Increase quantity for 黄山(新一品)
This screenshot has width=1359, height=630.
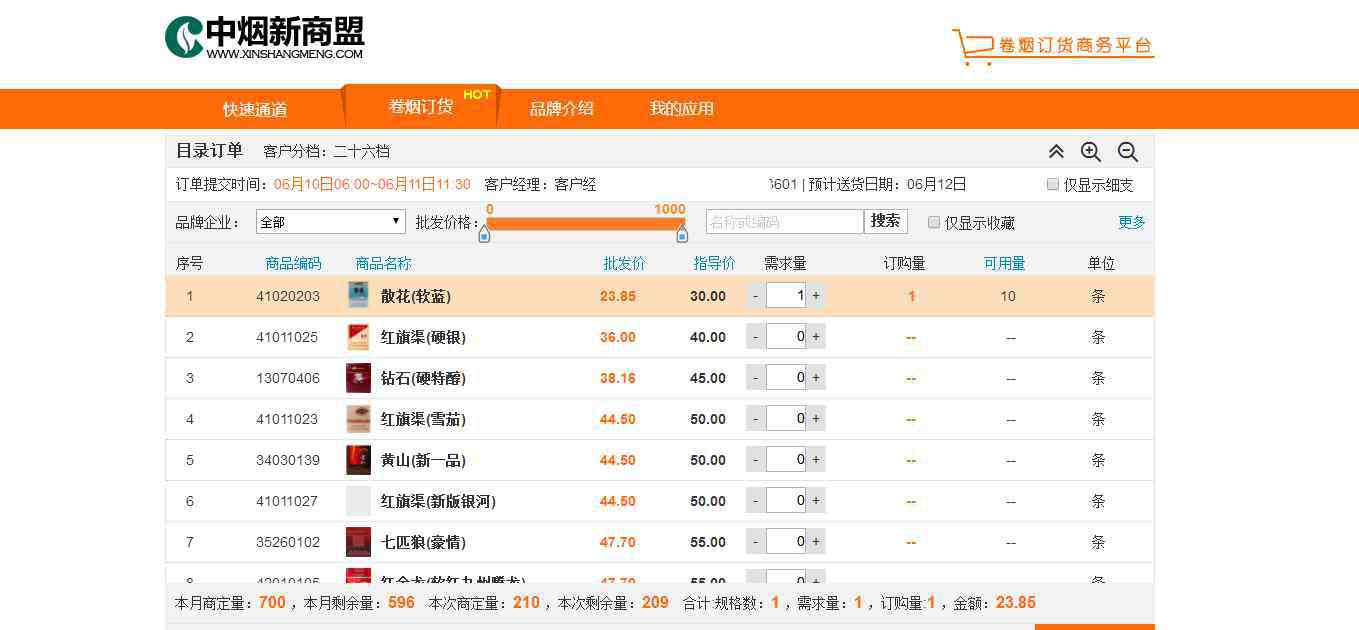pyautogui.click(x=816, y=460)
